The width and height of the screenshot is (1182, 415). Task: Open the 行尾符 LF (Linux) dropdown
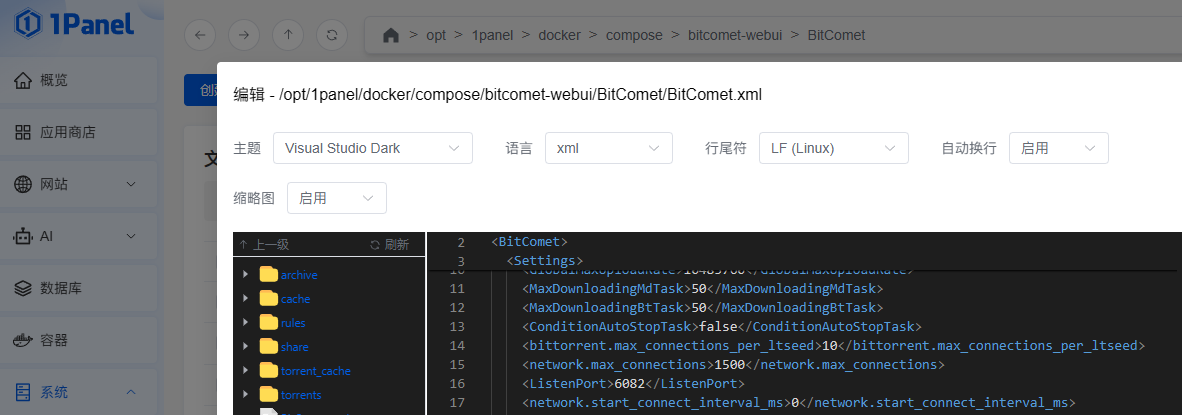click(x=833, y=148)
